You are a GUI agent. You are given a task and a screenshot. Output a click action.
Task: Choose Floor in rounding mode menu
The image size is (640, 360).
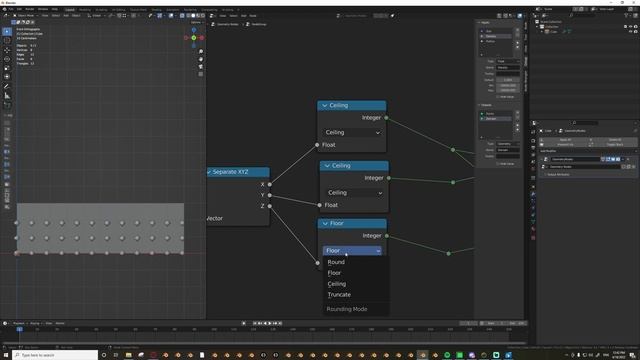point(334,273)
